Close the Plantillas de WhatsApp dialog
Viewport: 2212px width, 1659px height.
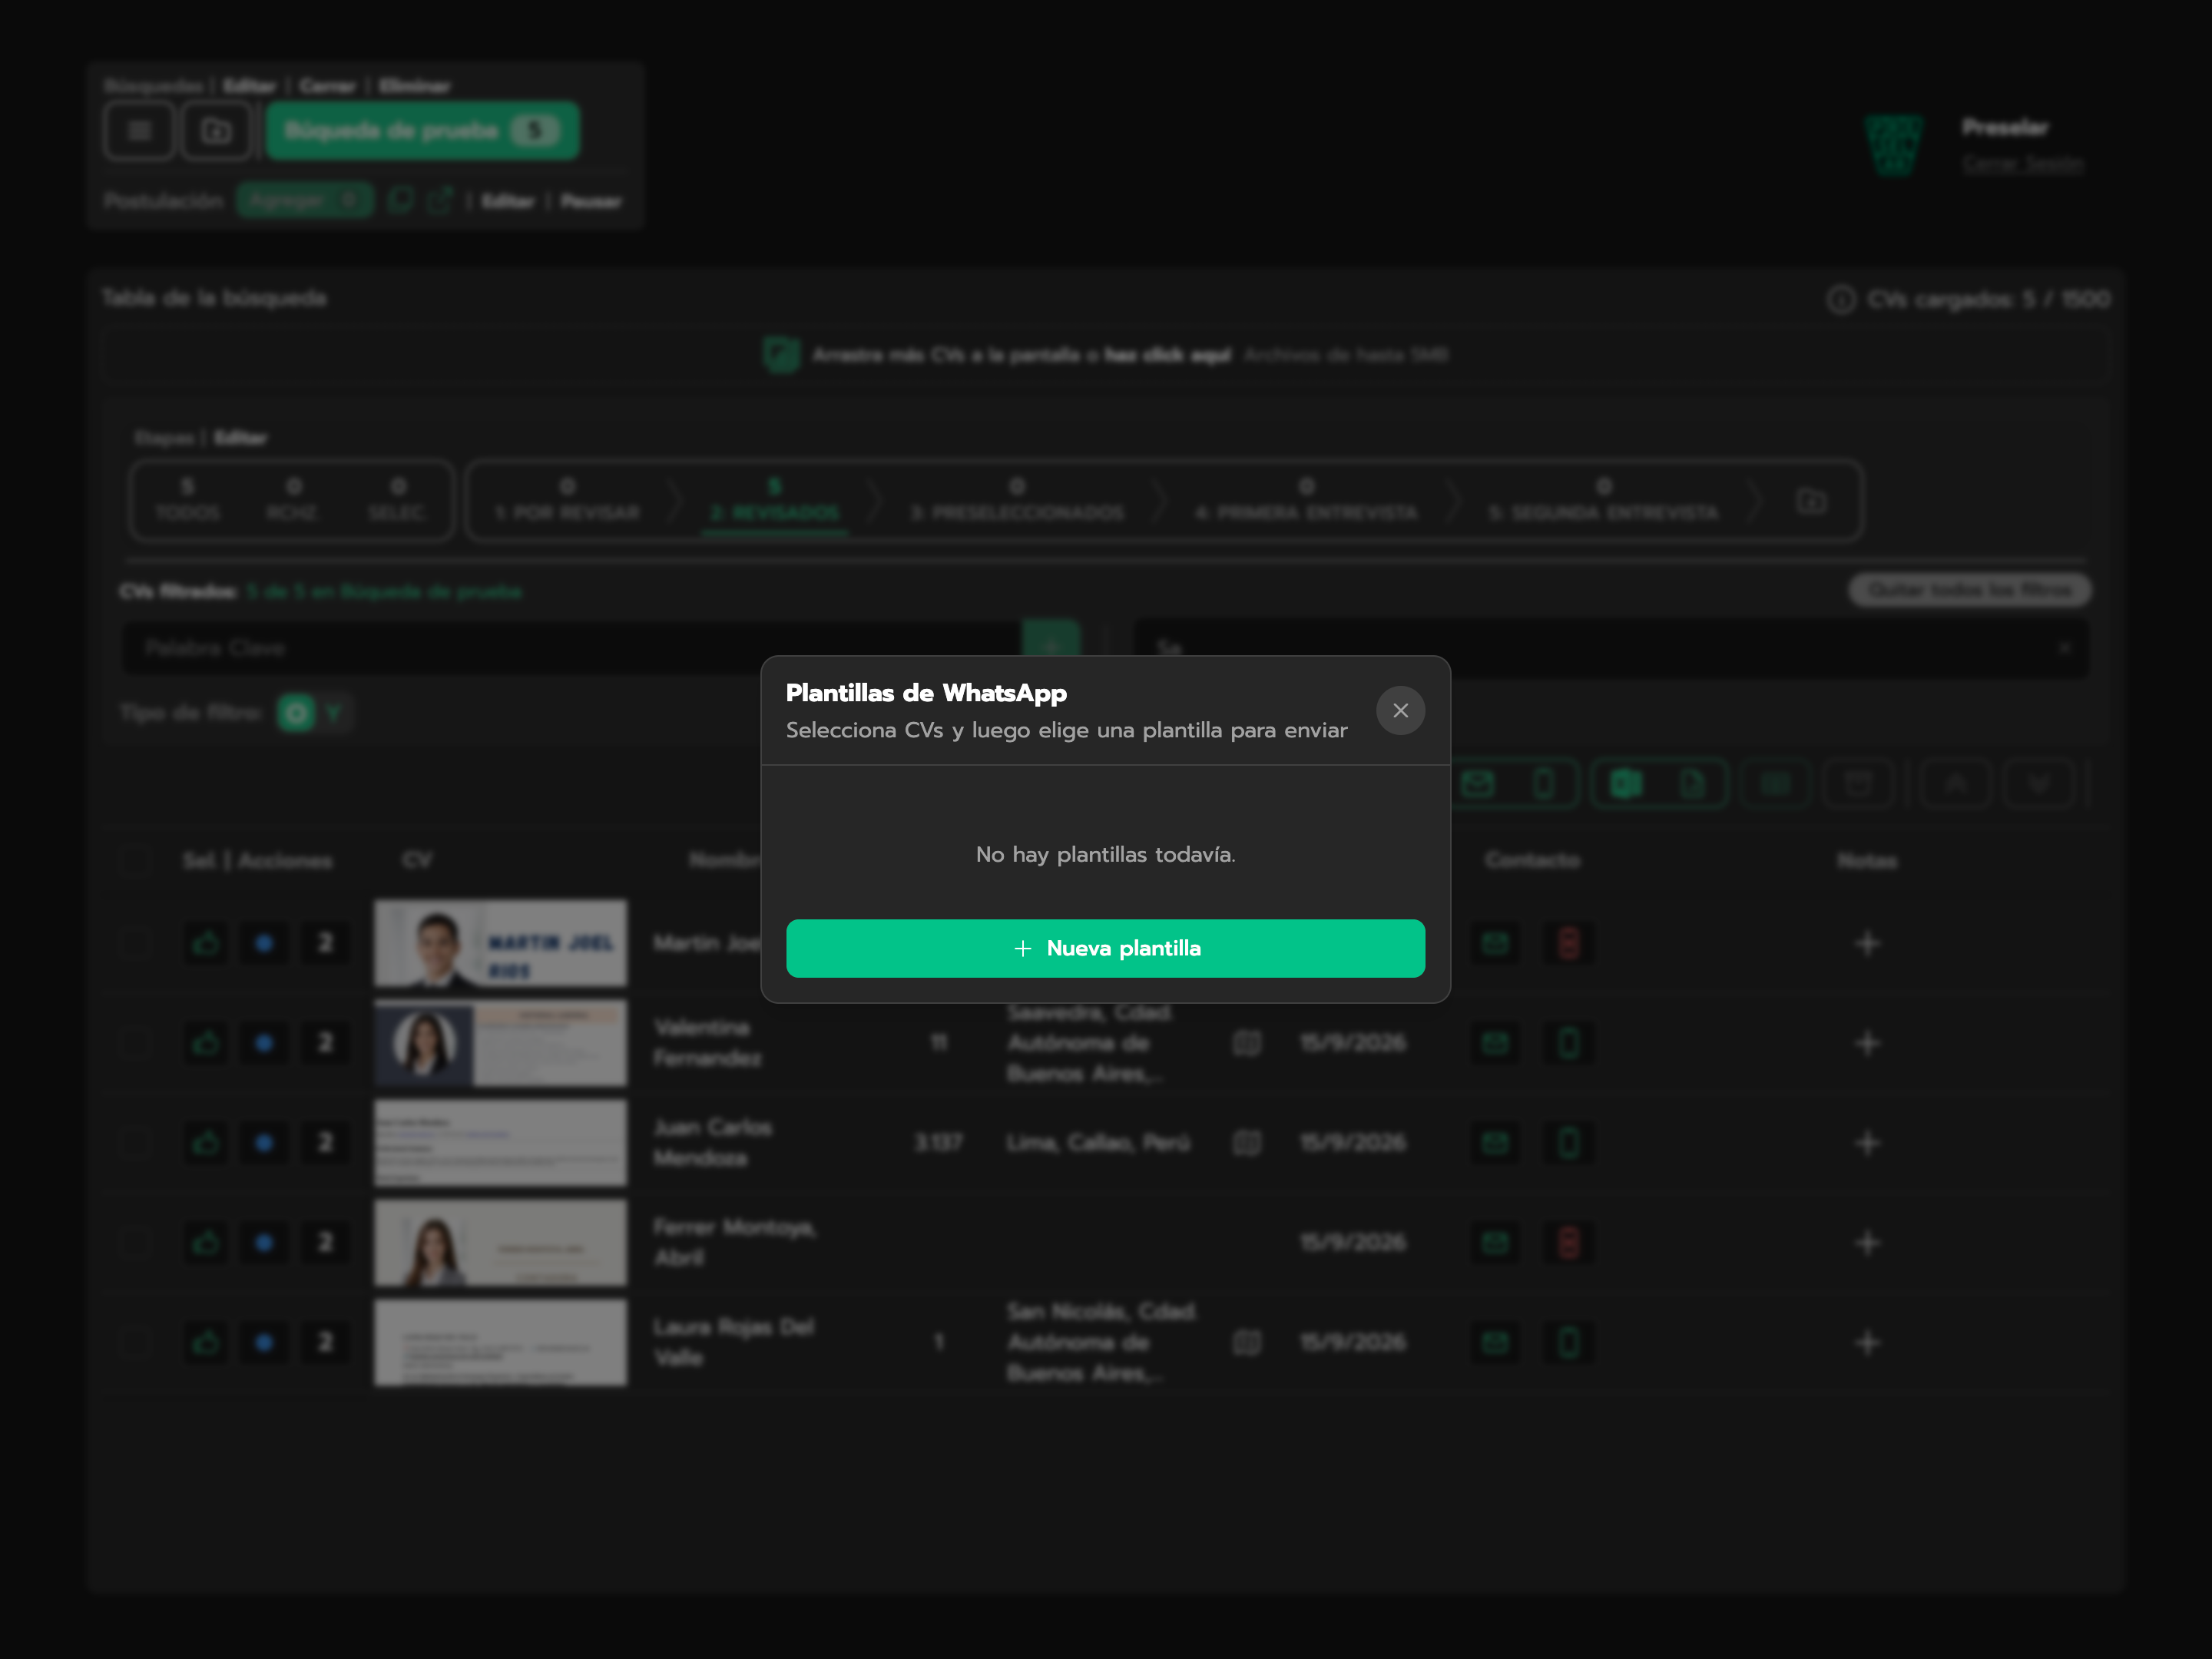[x=1400, y=710]
